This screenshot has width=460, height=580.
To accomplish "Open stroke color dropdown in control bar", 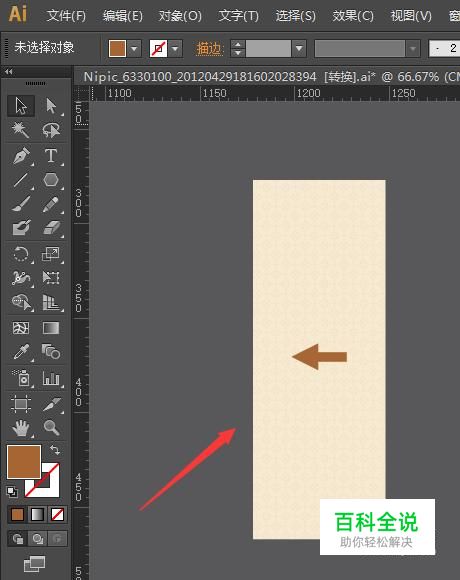I will [175, 48].
